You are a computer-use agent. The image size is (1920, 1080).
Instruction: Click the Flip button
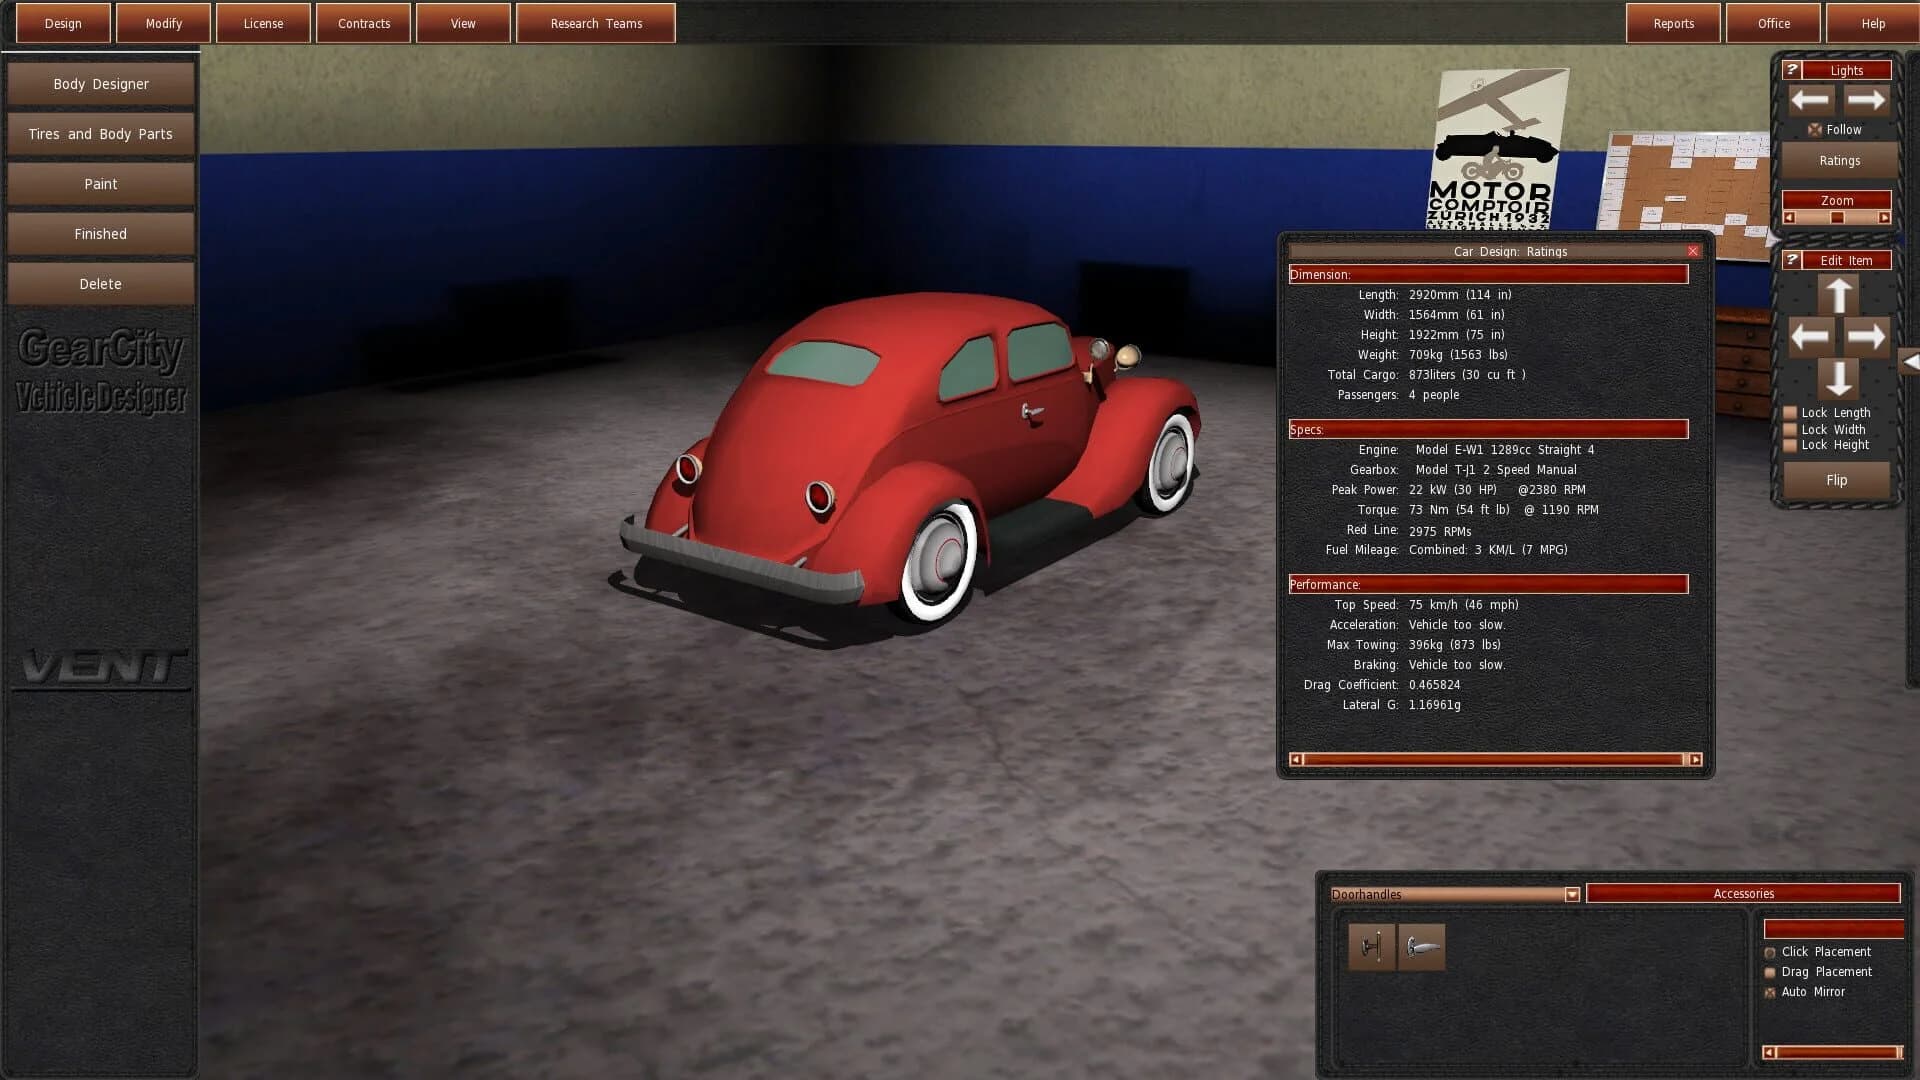pyautogui.click(x=1836, y=480)
